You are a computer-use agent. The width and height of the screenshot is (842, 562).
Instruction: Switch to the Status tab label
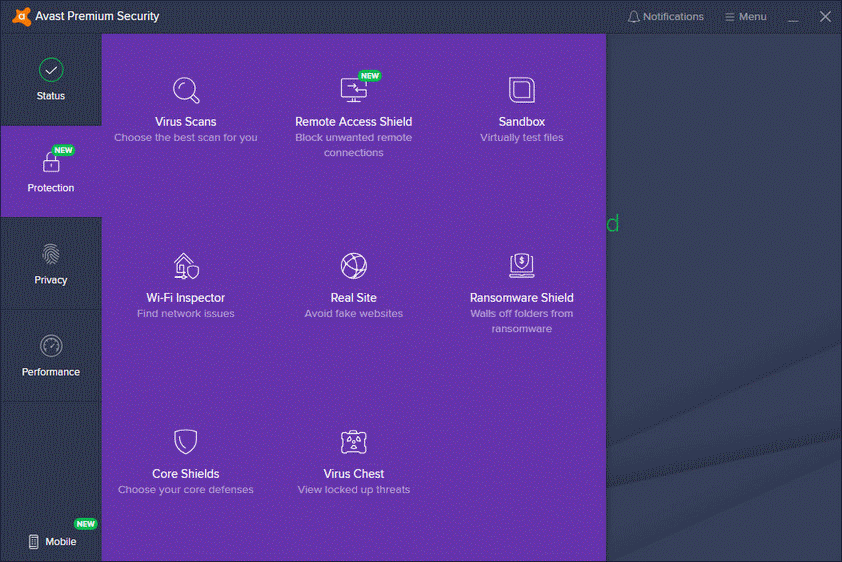click(51, 96)
